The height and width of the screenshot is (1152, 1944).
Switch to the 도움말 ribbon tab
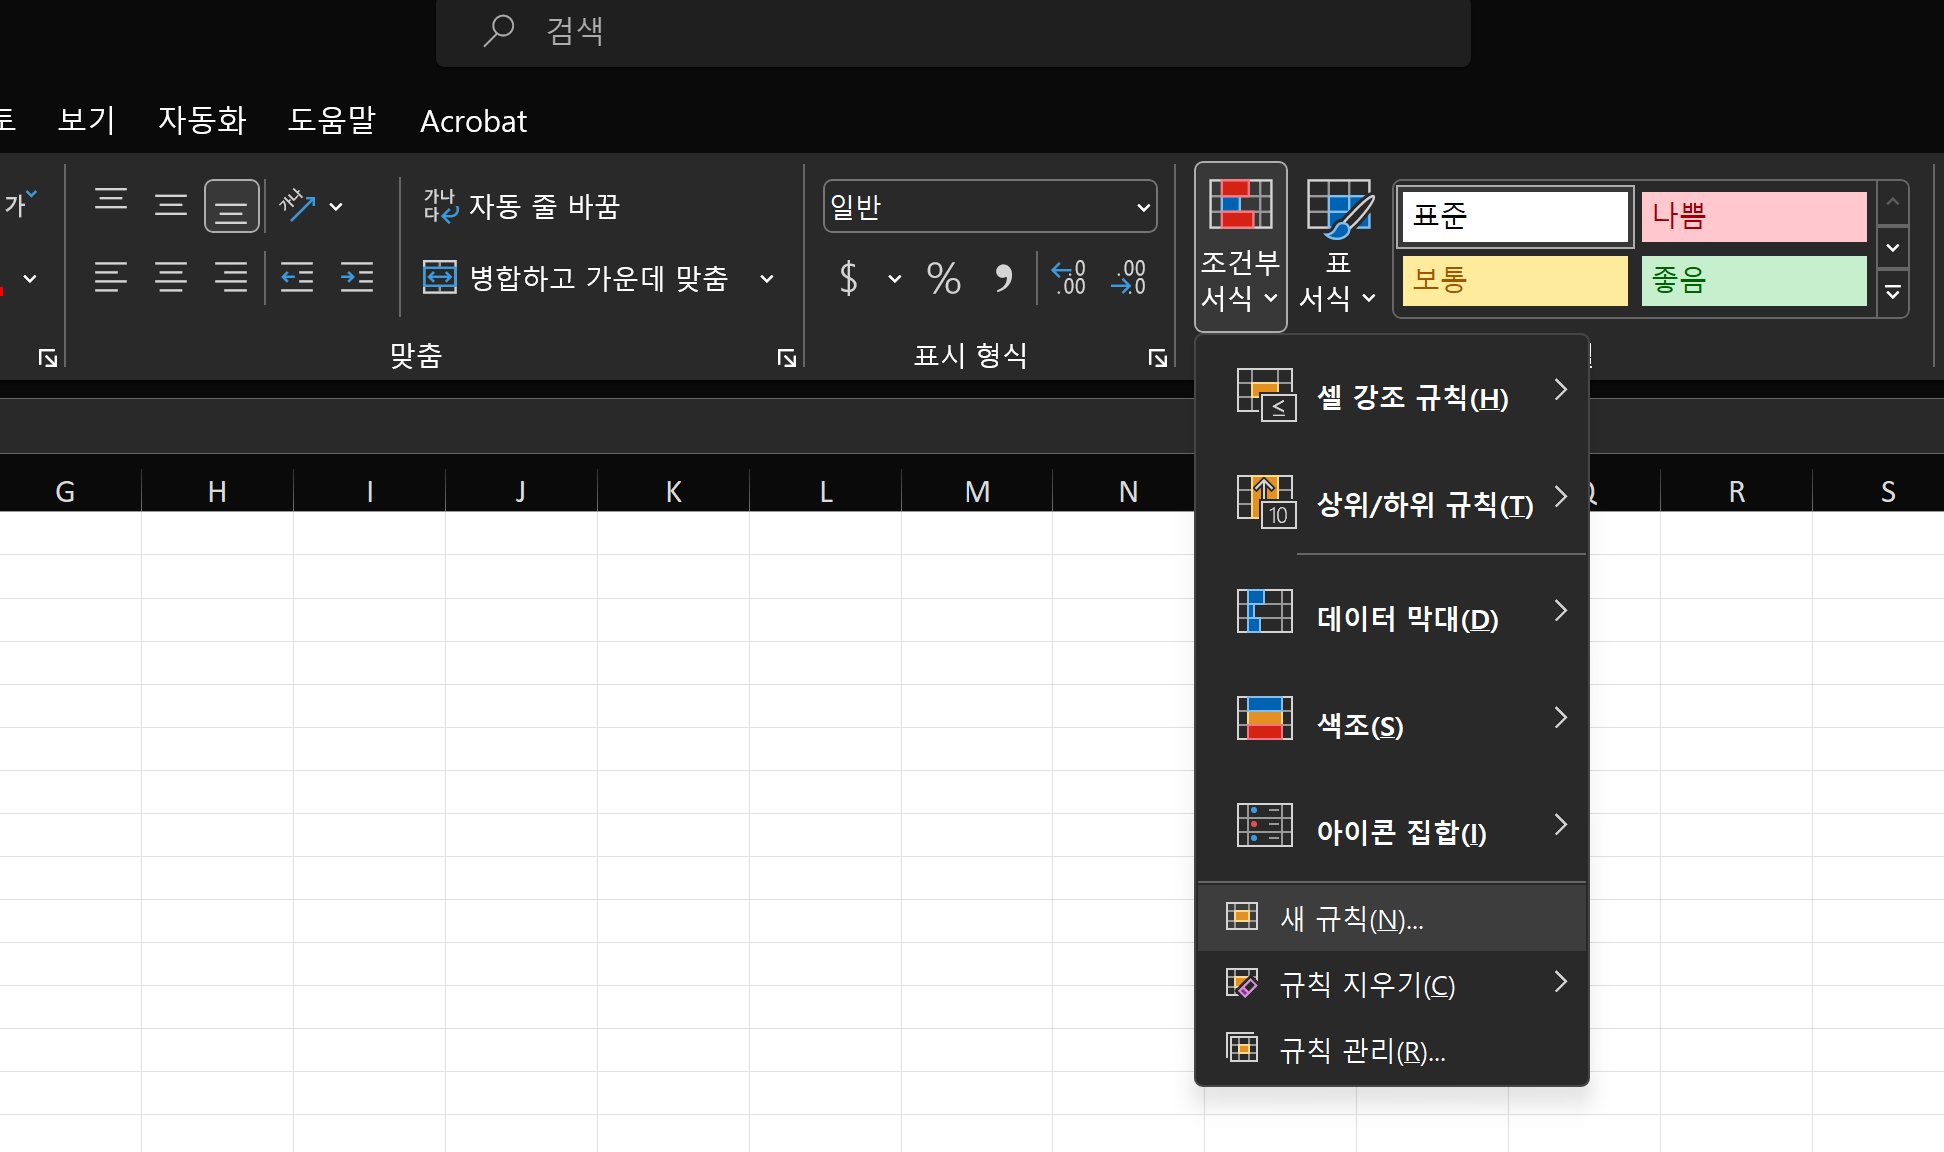pos(332,120)
